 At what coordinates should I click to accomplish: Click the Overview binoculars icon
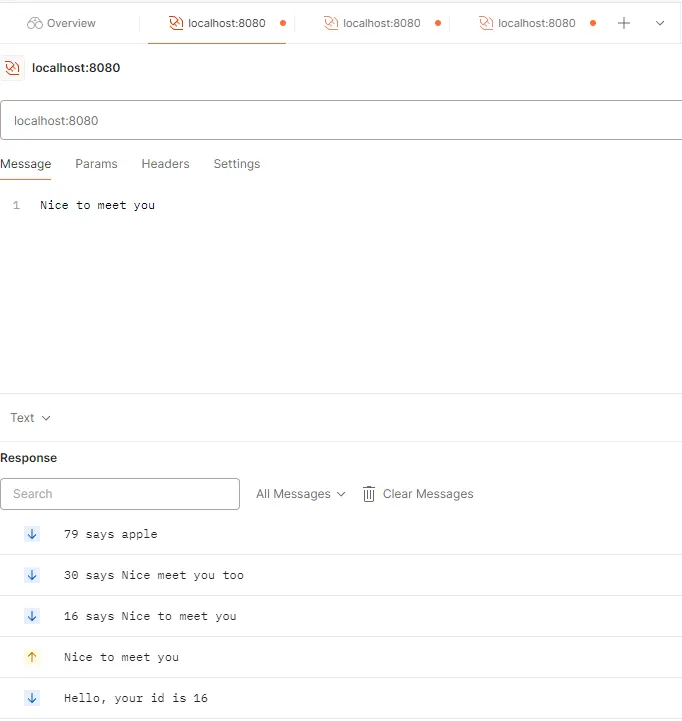click(34, 23)
